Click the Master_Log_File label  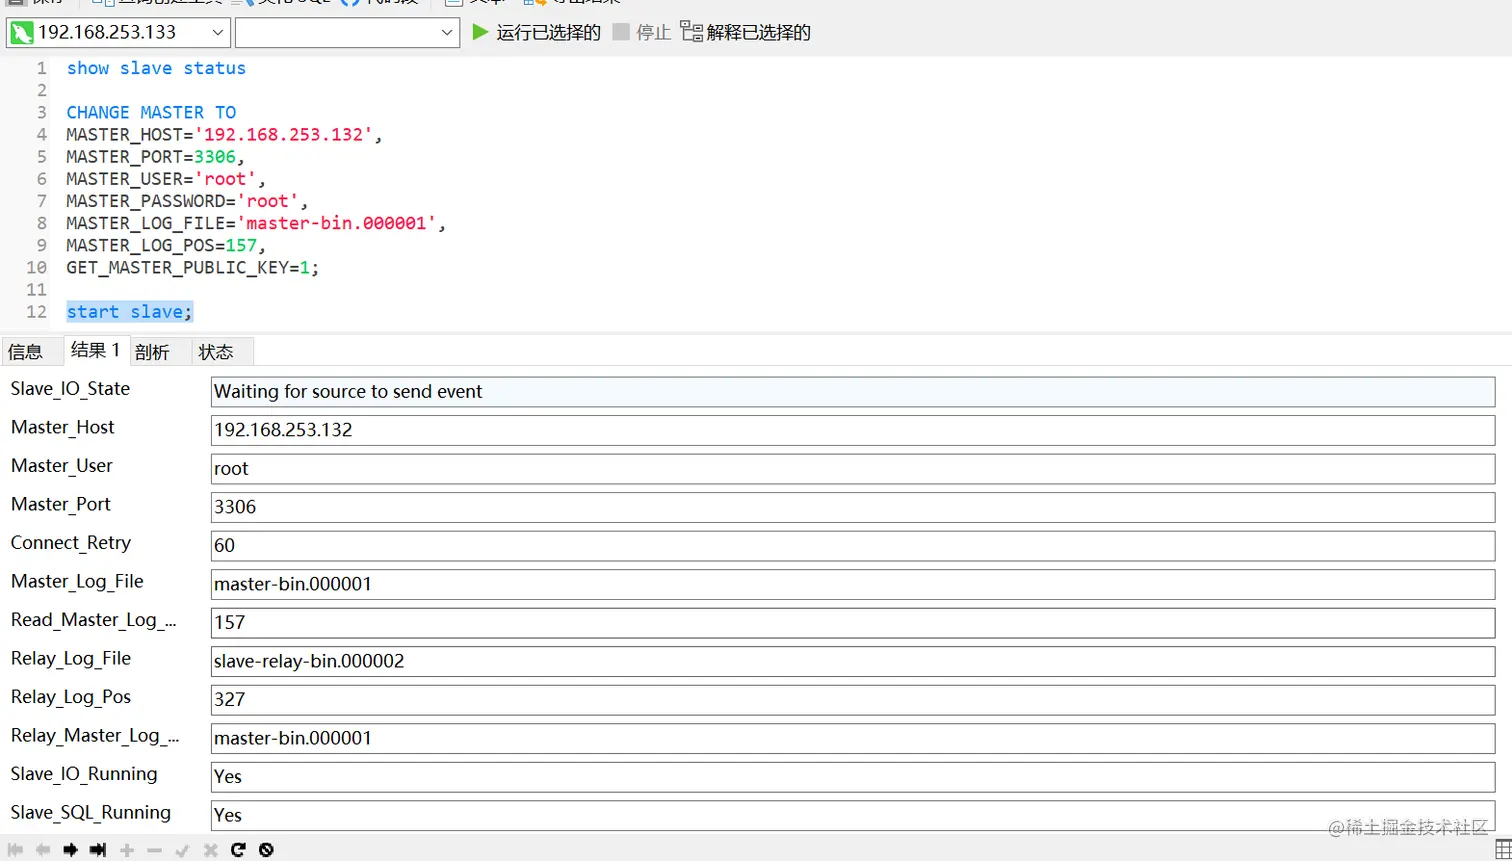77,582
